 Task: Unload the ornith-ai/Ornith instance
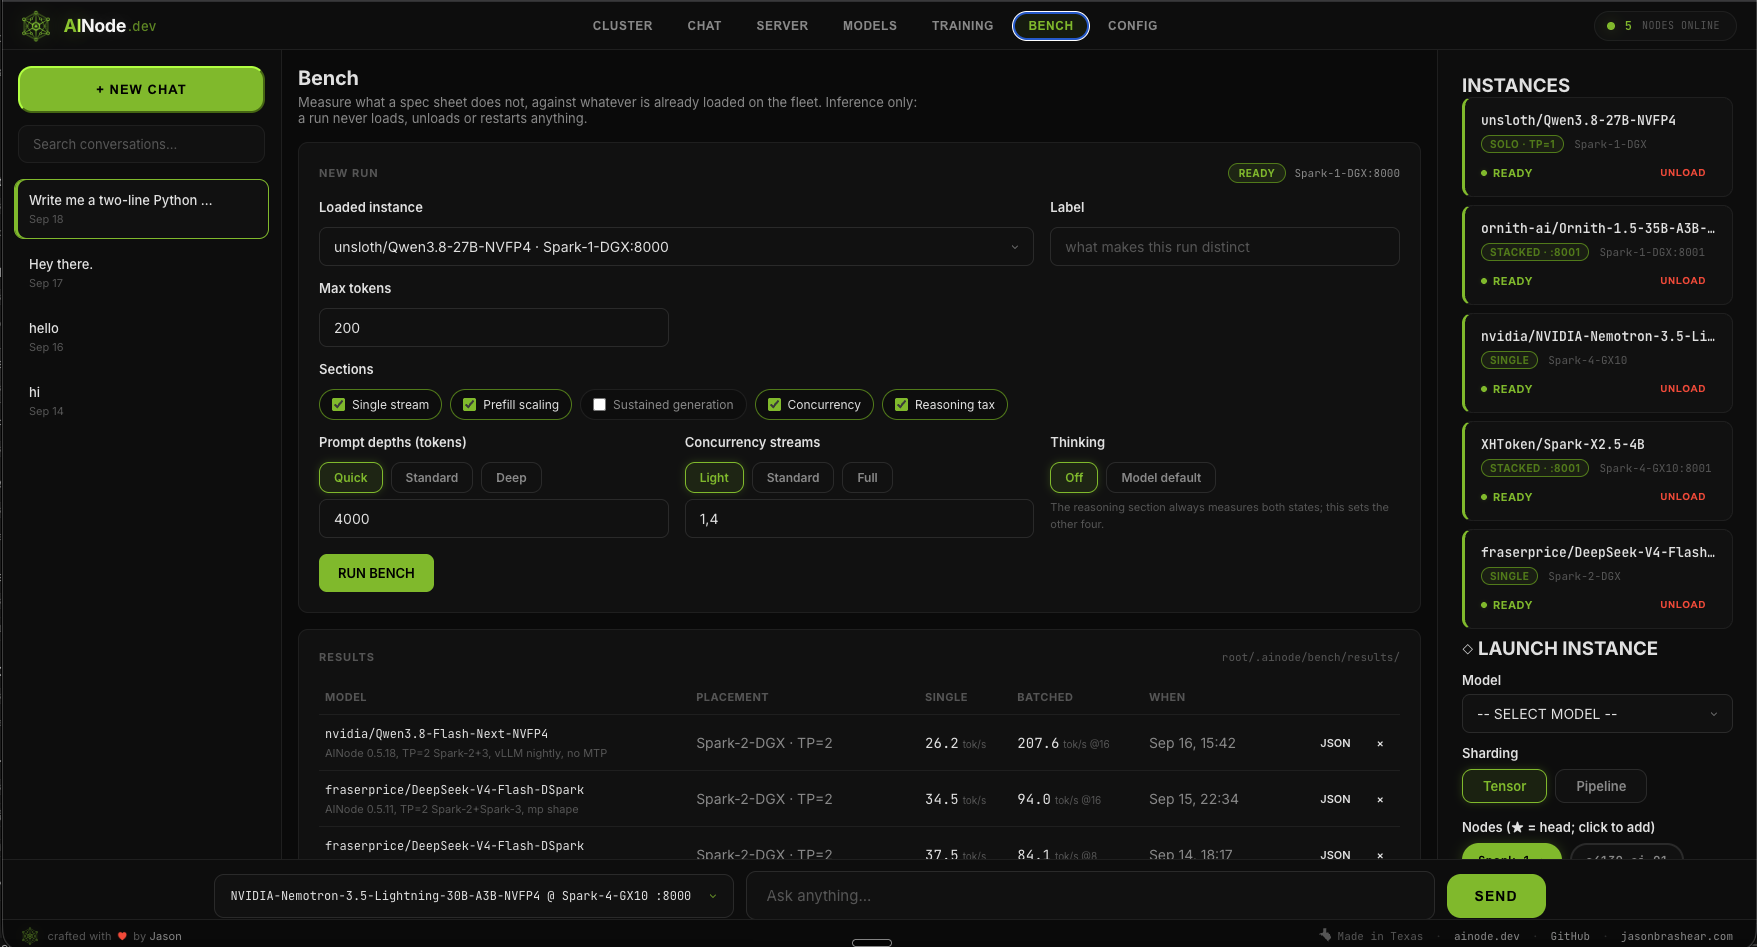point(1683,281)
